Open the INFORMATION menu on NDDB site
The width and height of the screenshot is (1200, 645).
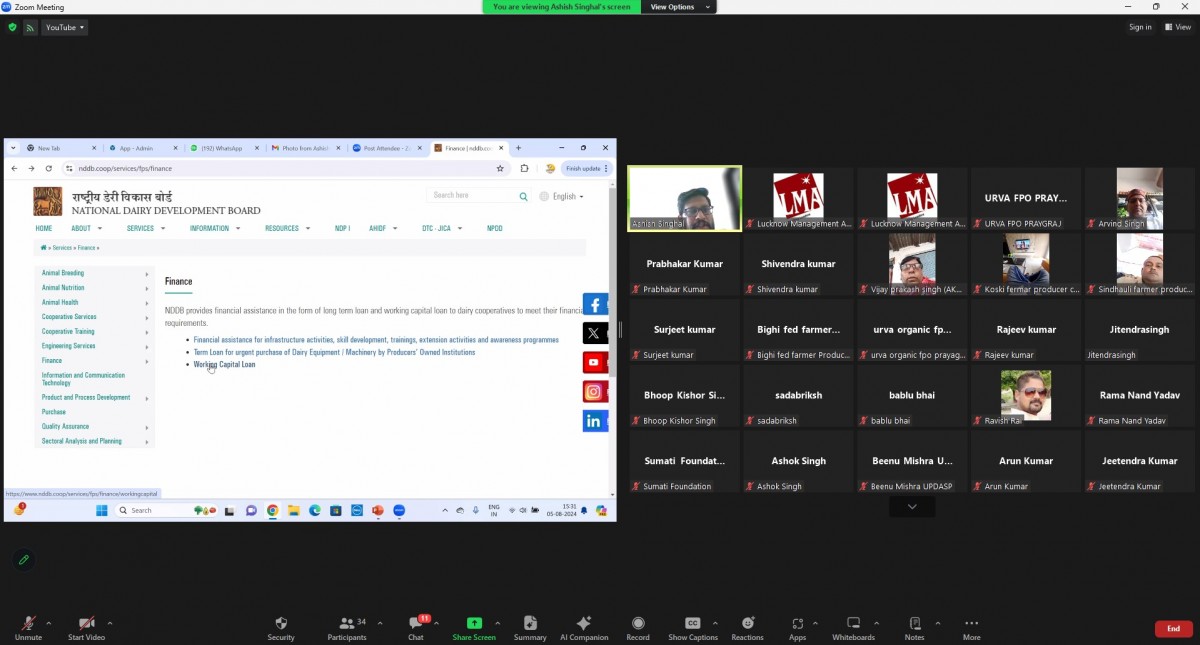[x=214, y=228]
